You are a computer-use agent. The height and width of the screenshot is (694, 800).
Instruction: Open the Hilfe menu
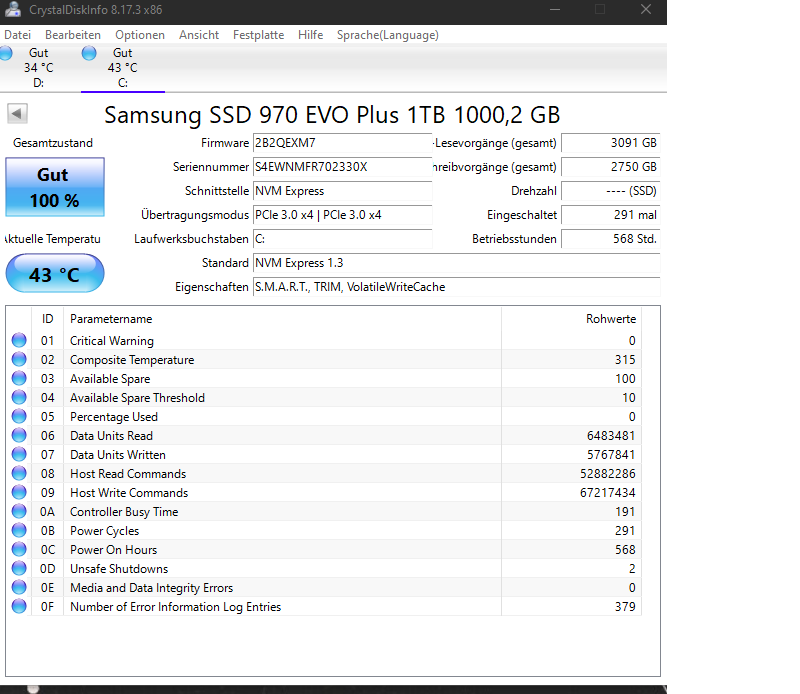(310, 34)
